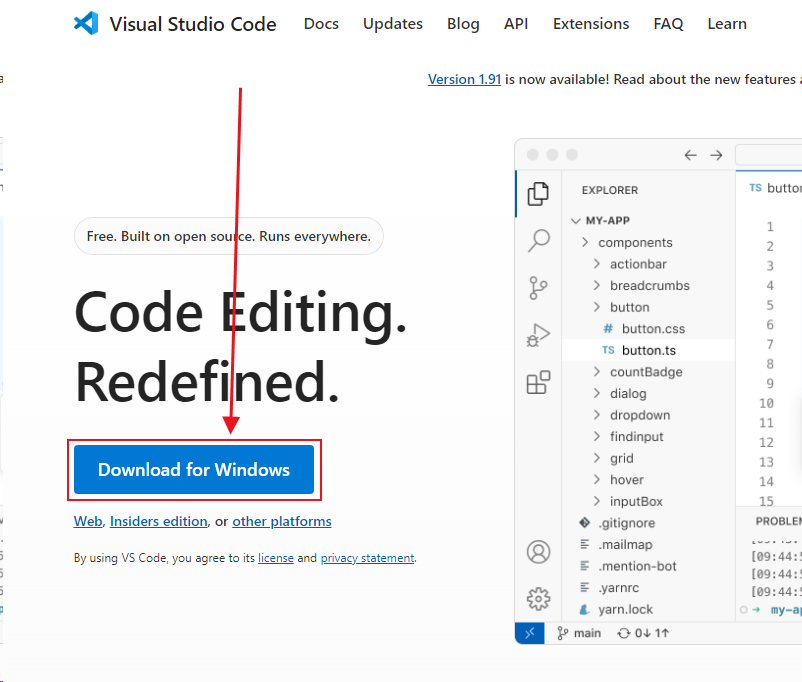
Task: Click the Visual Studio Code logo icon
Action: (86, 23)
